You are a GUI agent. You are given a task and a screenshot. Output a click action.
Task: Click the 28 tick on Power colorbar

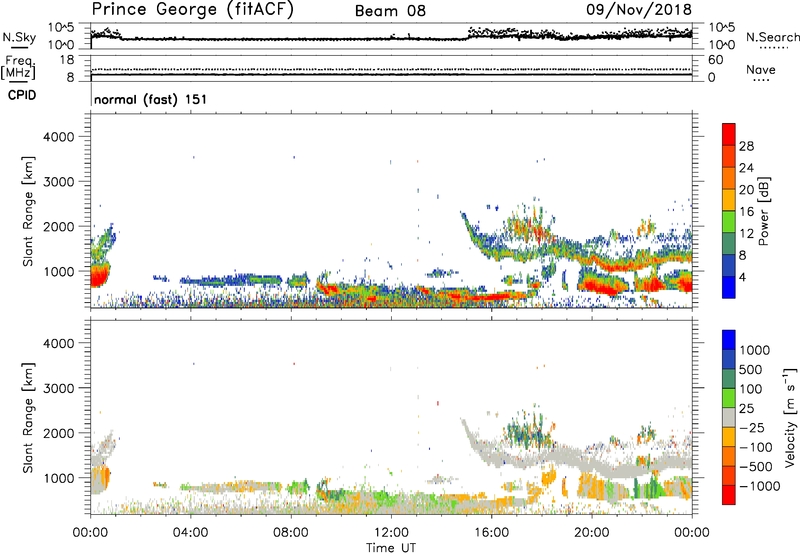[746, 146]
